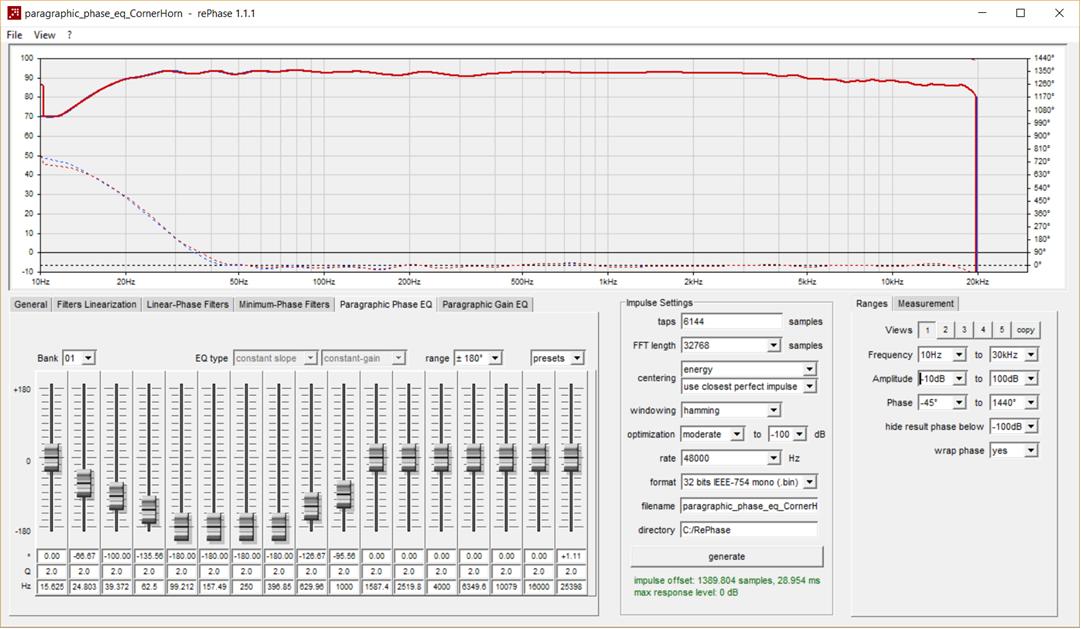The image size is (1081, 629).
Task: Click the phase value field +1.11
Action: [x=571, y=556]
